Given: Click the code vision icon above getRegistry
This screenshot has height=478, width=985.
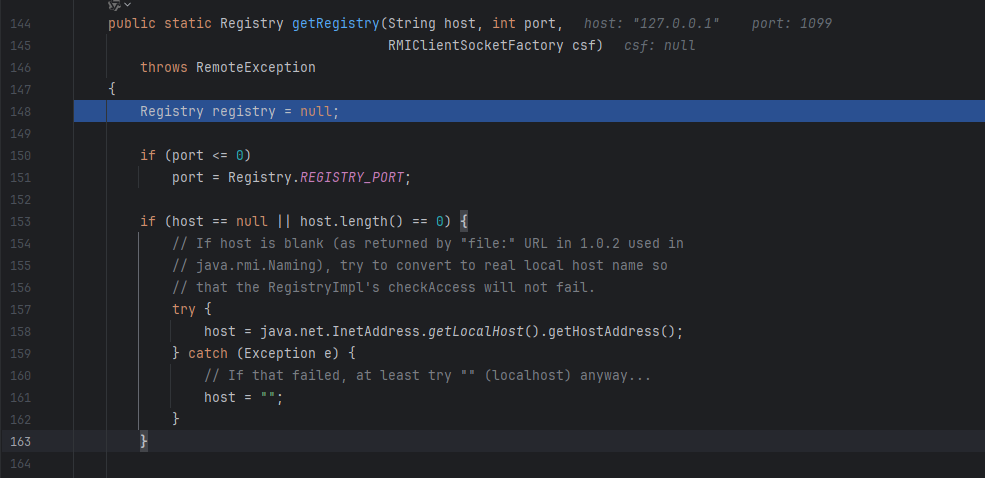Looking at the screenshot, I should pos(113,5).
